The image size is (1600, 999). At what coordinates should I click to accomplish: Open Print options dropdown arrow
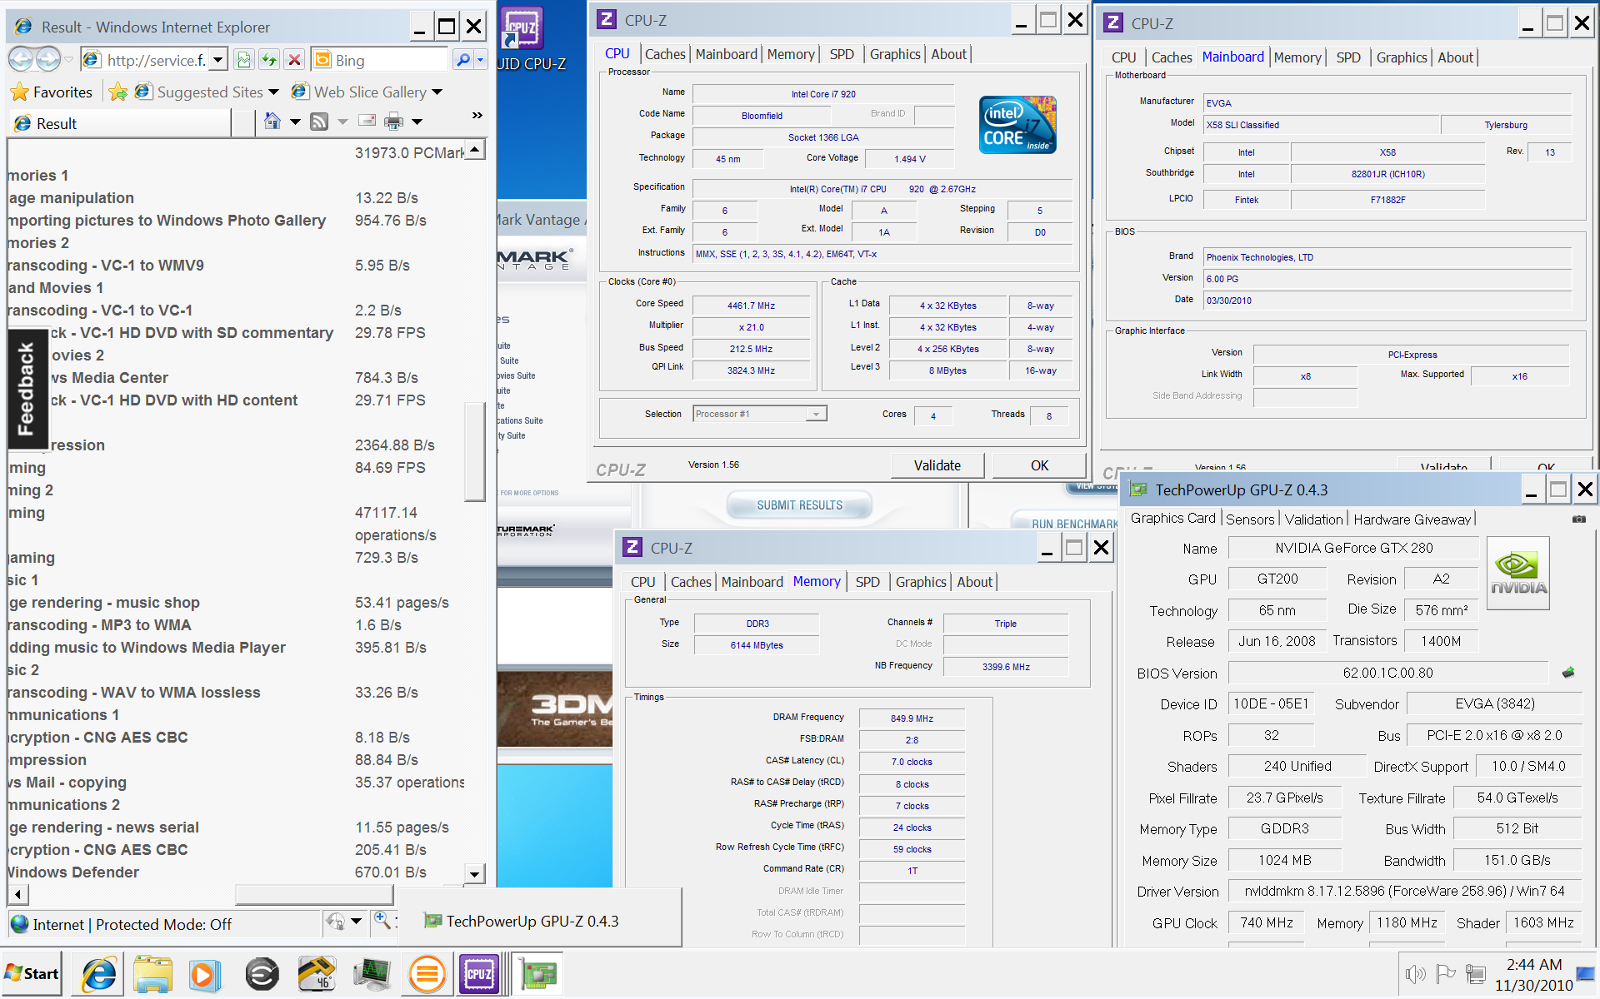(417, 122)
